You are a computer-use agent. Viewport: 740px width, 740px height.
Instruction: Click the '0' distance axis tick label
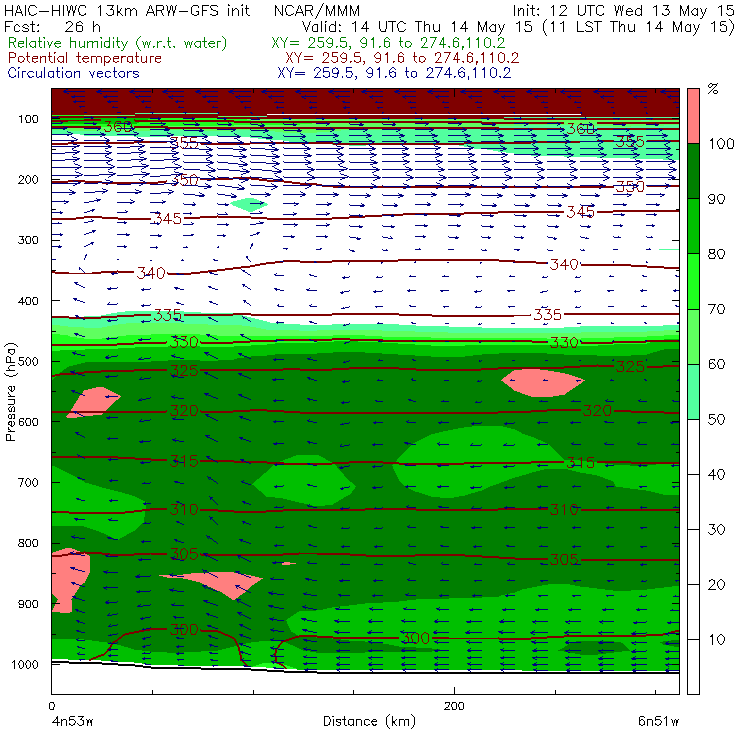tap(52, 706)
